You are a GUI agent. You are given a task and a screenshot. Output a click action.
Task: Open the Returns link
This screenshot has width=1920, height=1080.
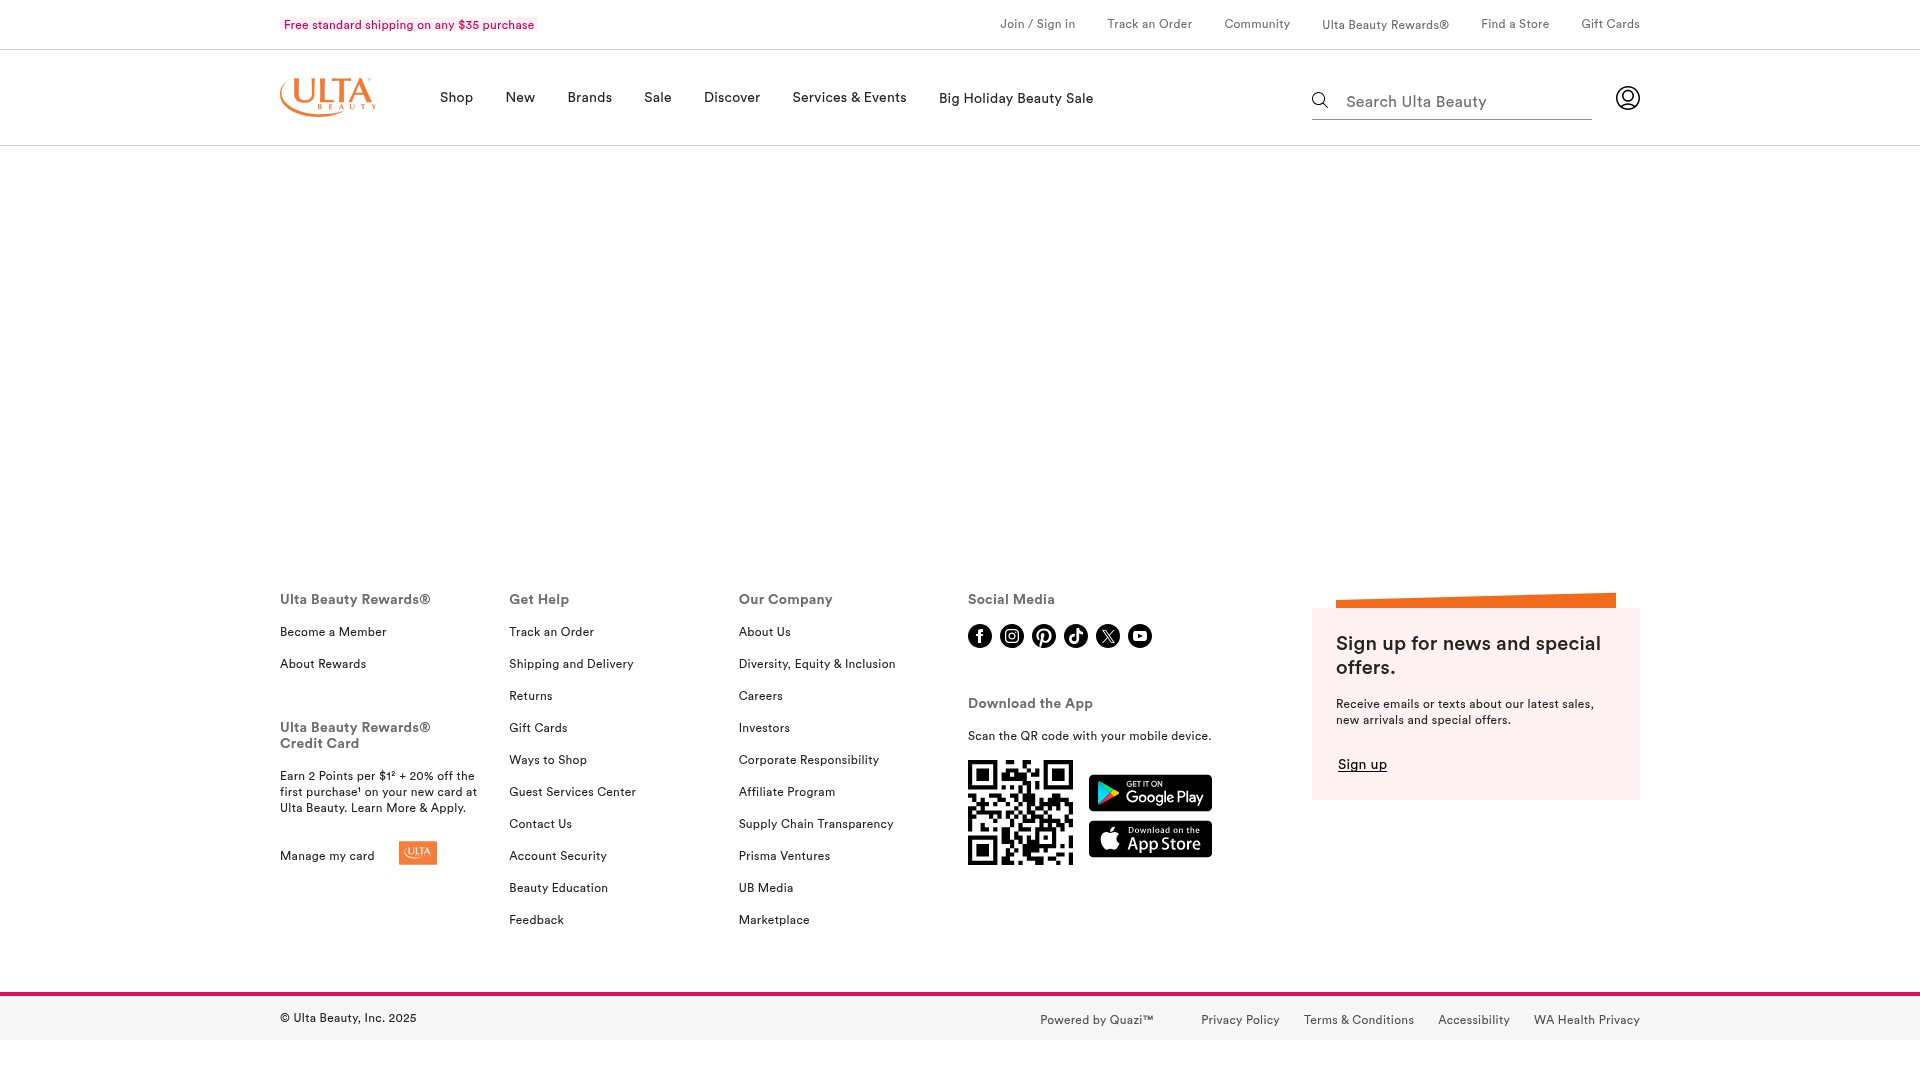click(x=530, y=696)
